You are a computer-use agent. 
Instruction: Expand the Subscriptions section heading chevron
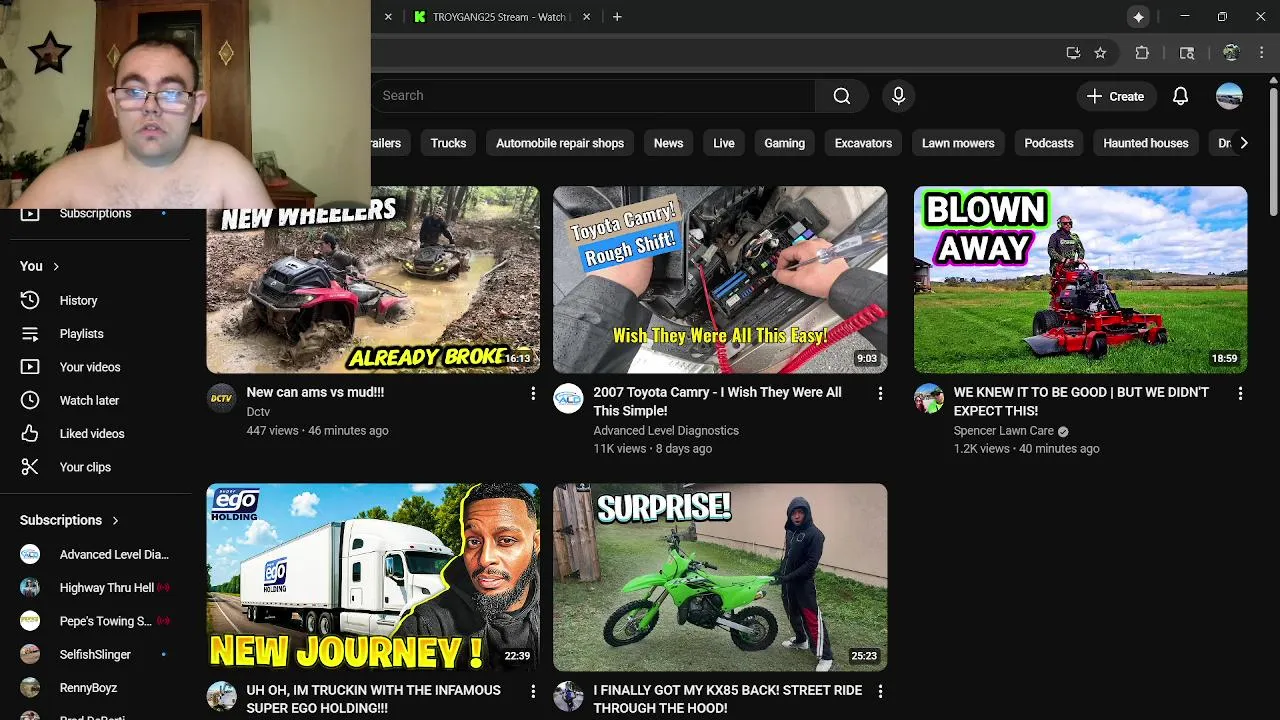(x=115, y=520)
